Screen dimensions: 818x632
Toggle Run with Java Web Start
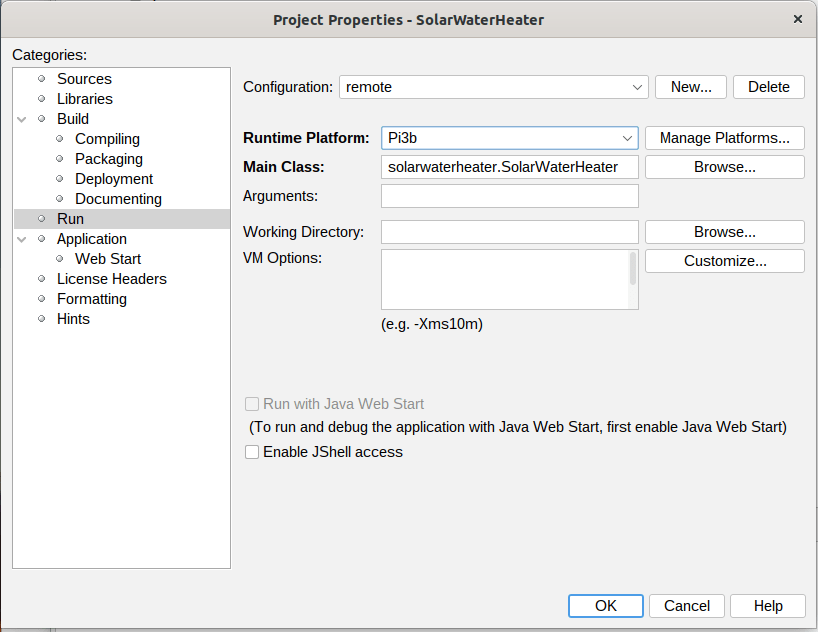252,404
